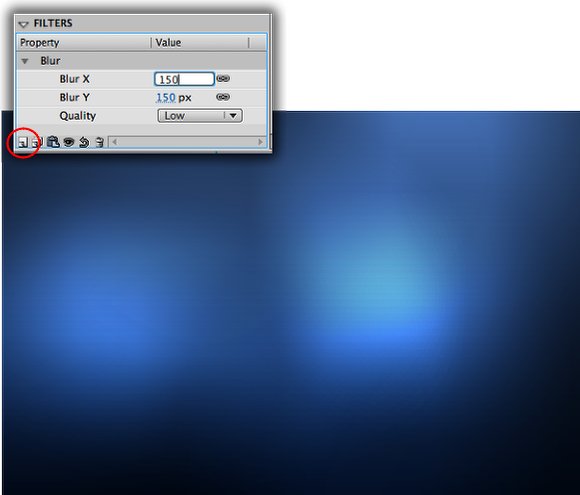Viewport: 580px width, 495px height.
Task: Click the filter list scrollbar left arrow
Action: coord(114,142)
